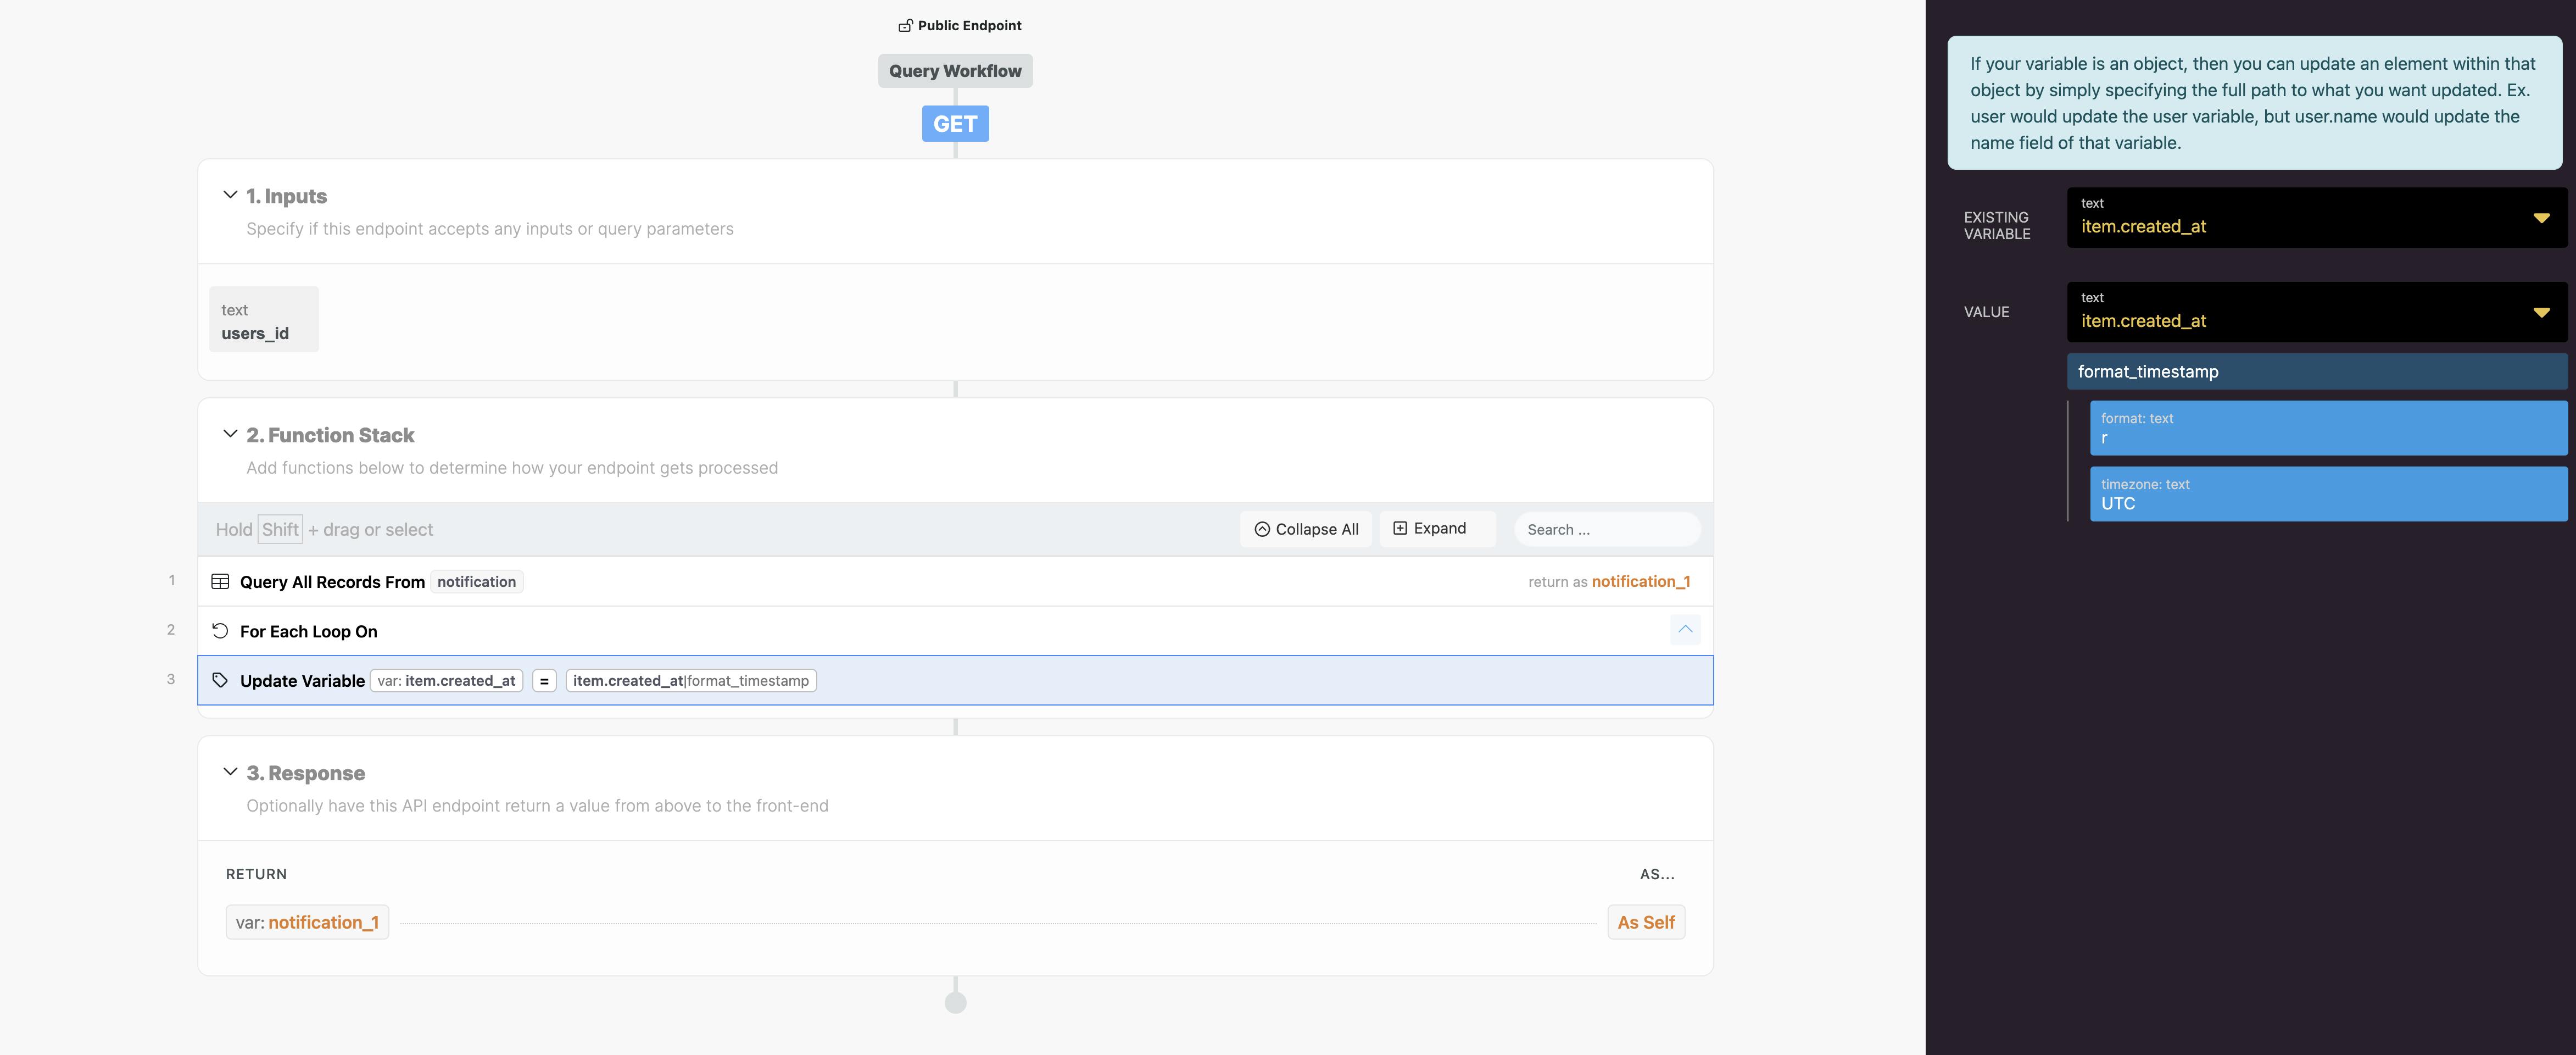Open the Existing Variable dropdown
This screenshot has width=2576, height=1055.
click(2540, 218)
